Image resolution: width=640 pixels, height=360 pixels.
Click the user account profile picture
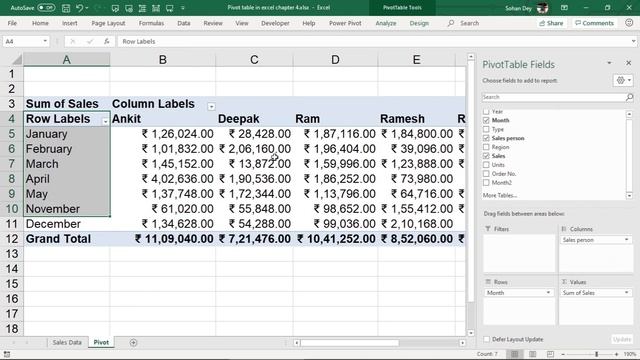tap(542, 8)
